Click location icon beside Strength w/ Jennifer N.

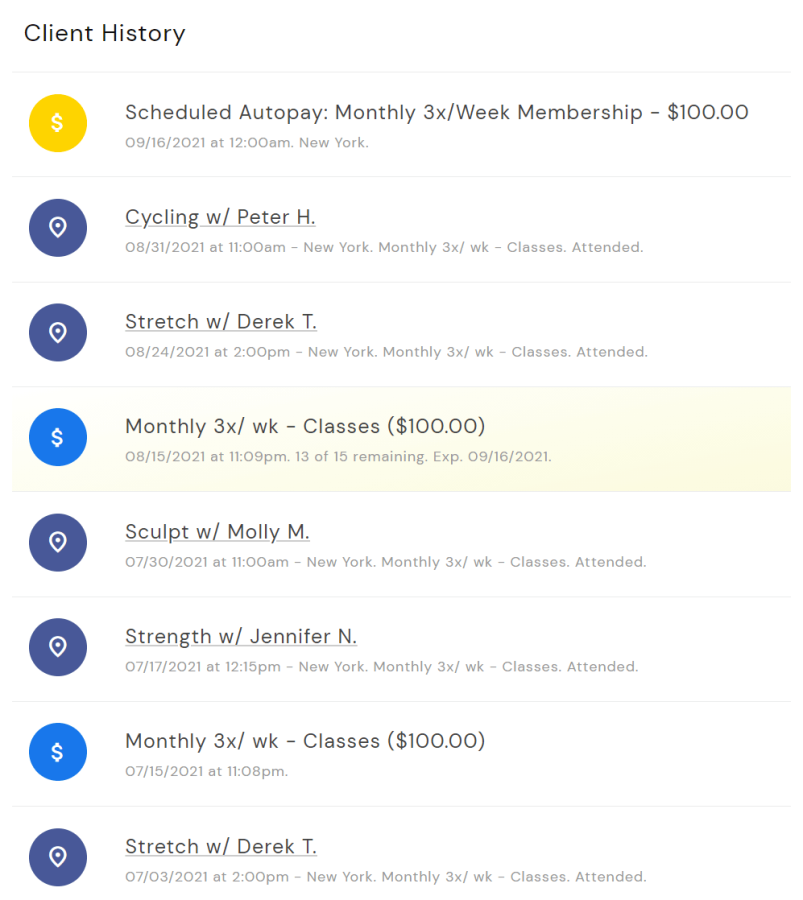click(58, 647)
